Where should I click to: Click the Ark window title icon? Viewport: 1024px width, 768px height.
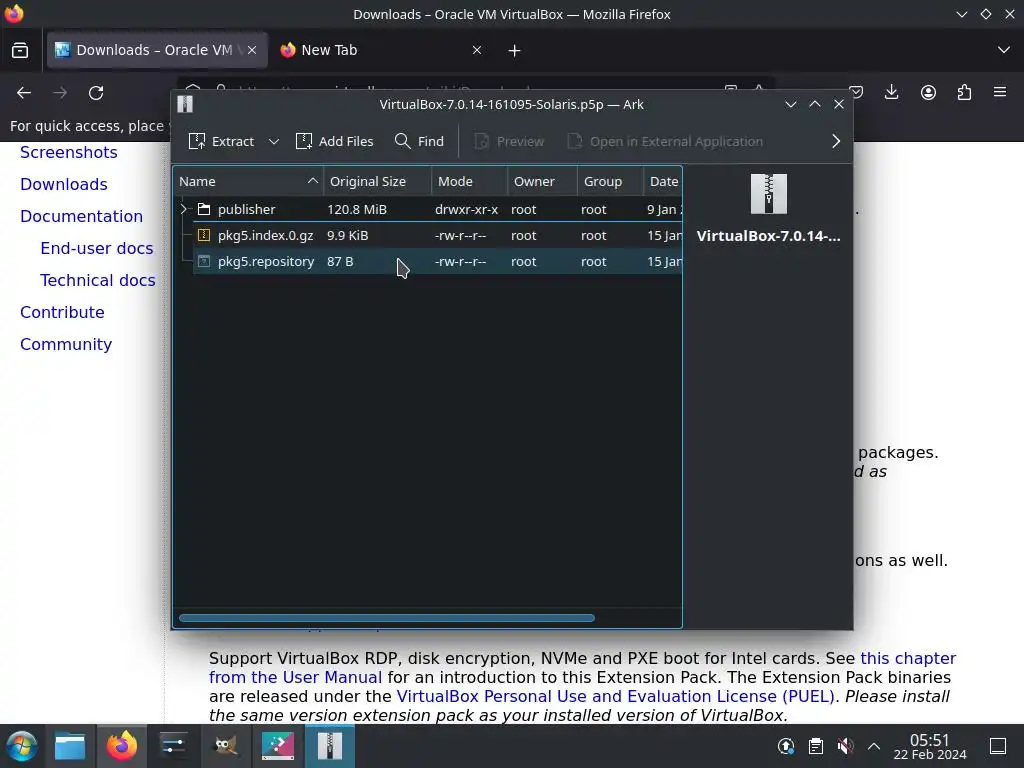[185, 104]
